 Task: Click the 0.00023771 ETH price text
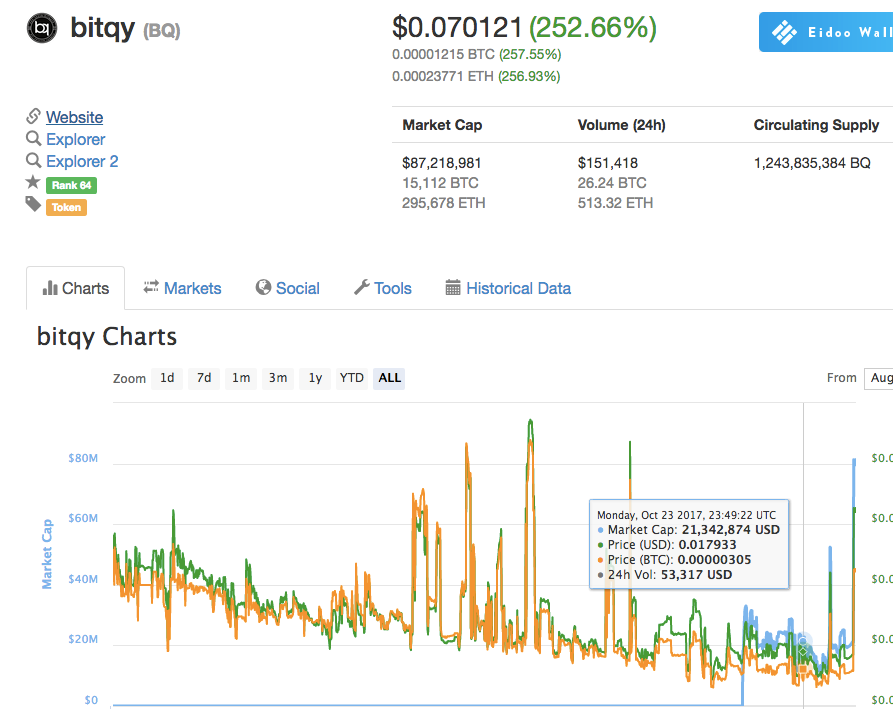pyautogui.click(x=443, y=76)
